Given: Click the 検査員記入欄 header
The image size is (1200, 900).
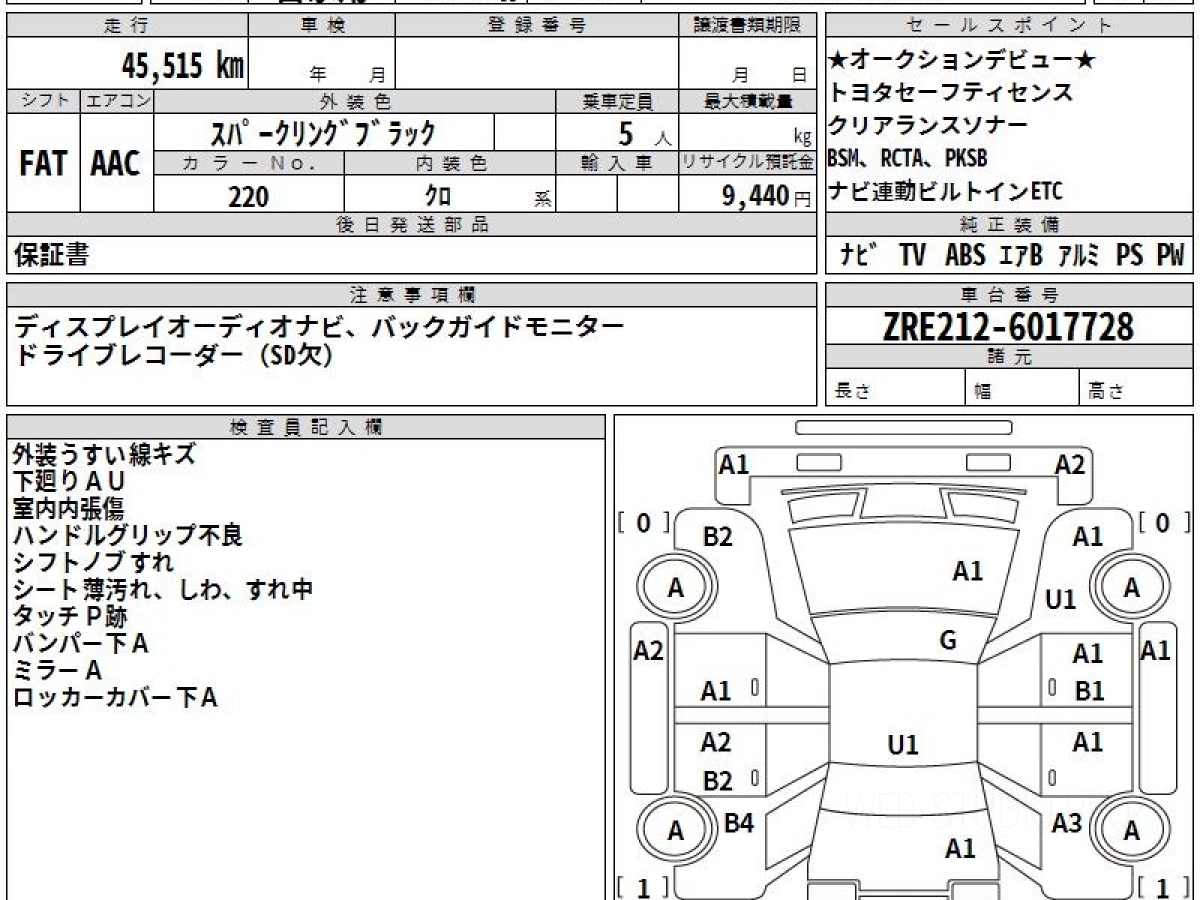Looking at the screenshot, I should (306, 426).
